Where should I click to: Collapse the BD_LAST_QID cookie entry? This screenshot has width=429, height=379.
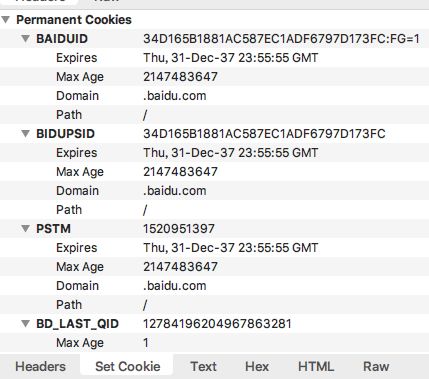[25, 324]
